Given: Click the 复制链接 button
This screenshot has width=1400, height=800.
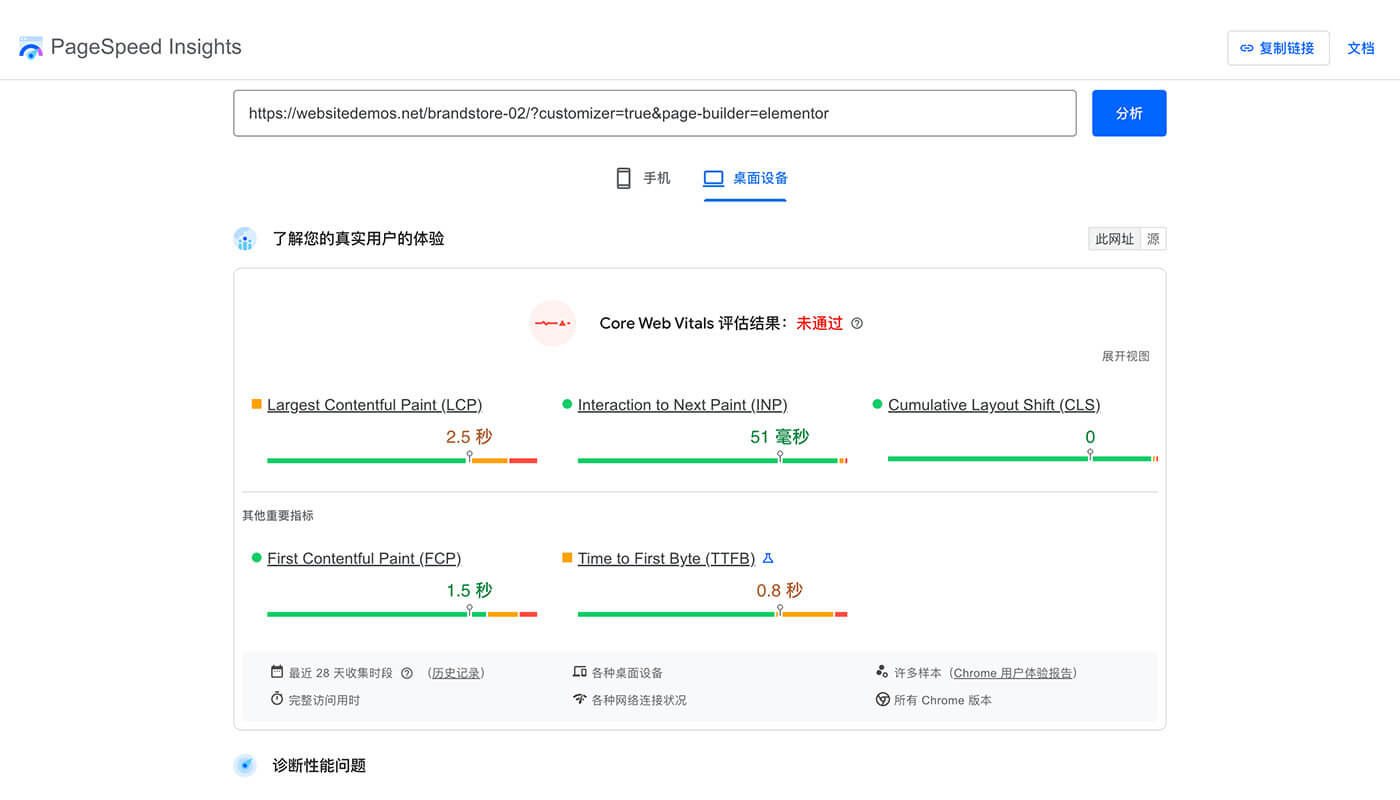Looking at the screenshot, I should click(x=1278, y=48).
